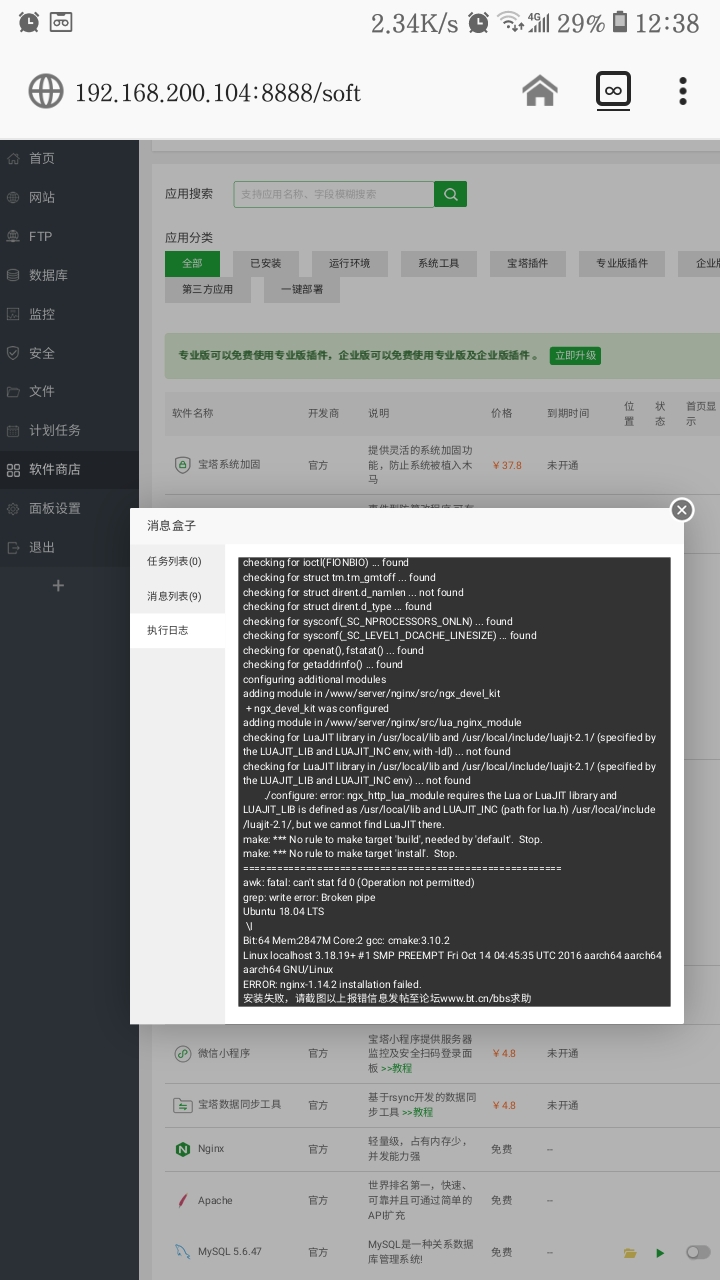Tap the globe icon beside the URL

click(46, 92)
